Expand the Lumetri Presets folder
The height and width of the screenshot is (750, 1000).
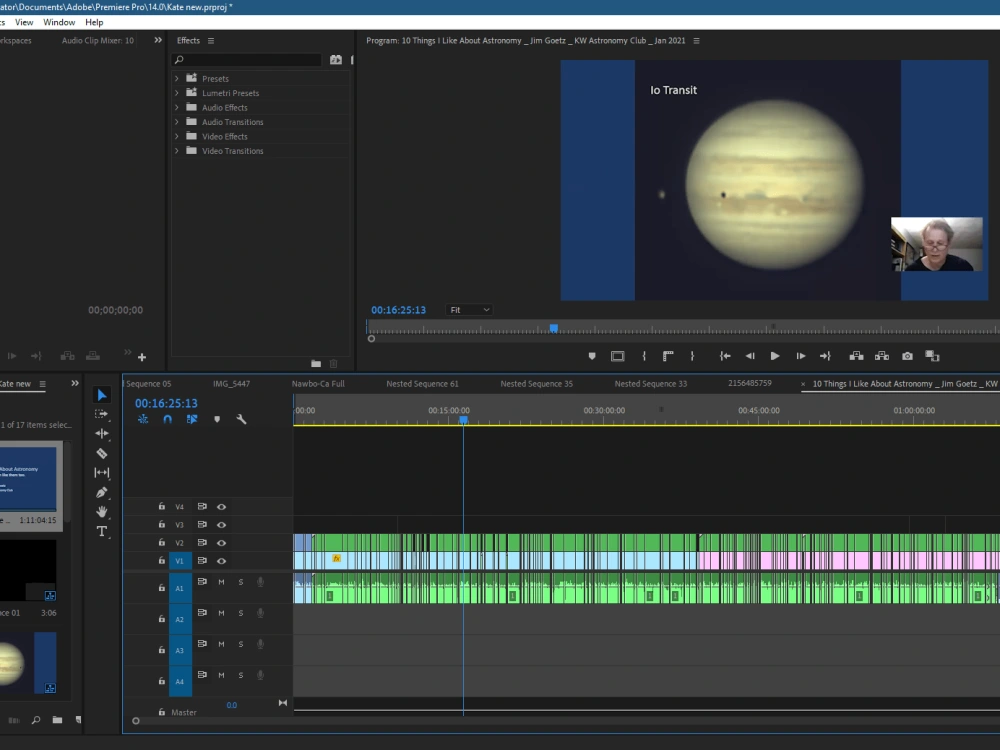[177, 92]
